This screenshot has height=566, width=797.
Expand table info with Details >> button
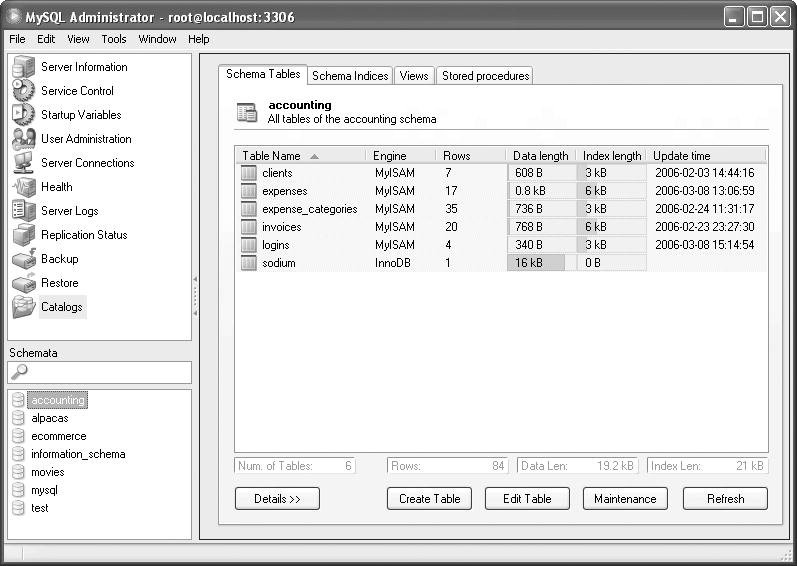(278, 499)
